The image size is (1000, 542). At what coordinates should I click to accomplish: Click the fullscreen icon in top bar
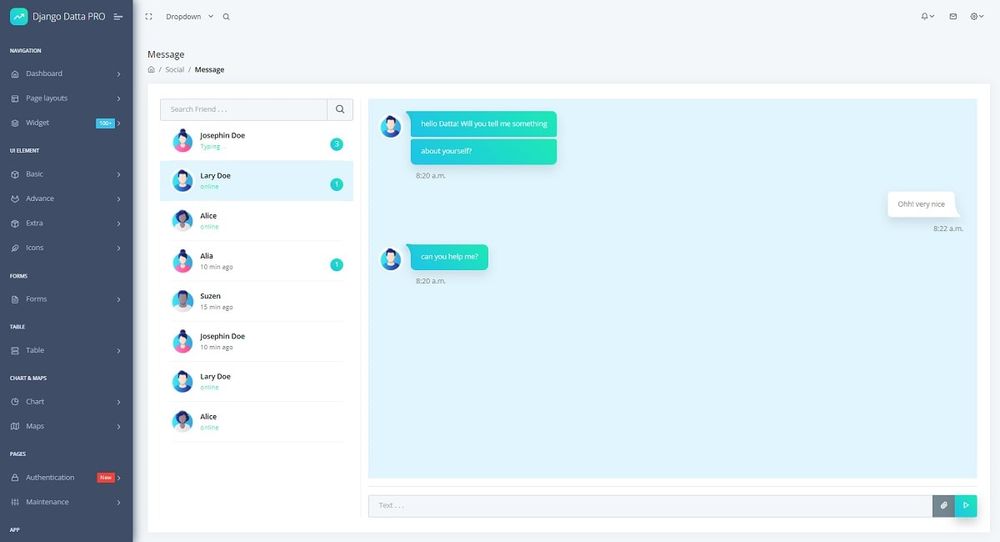coord(149,17)
